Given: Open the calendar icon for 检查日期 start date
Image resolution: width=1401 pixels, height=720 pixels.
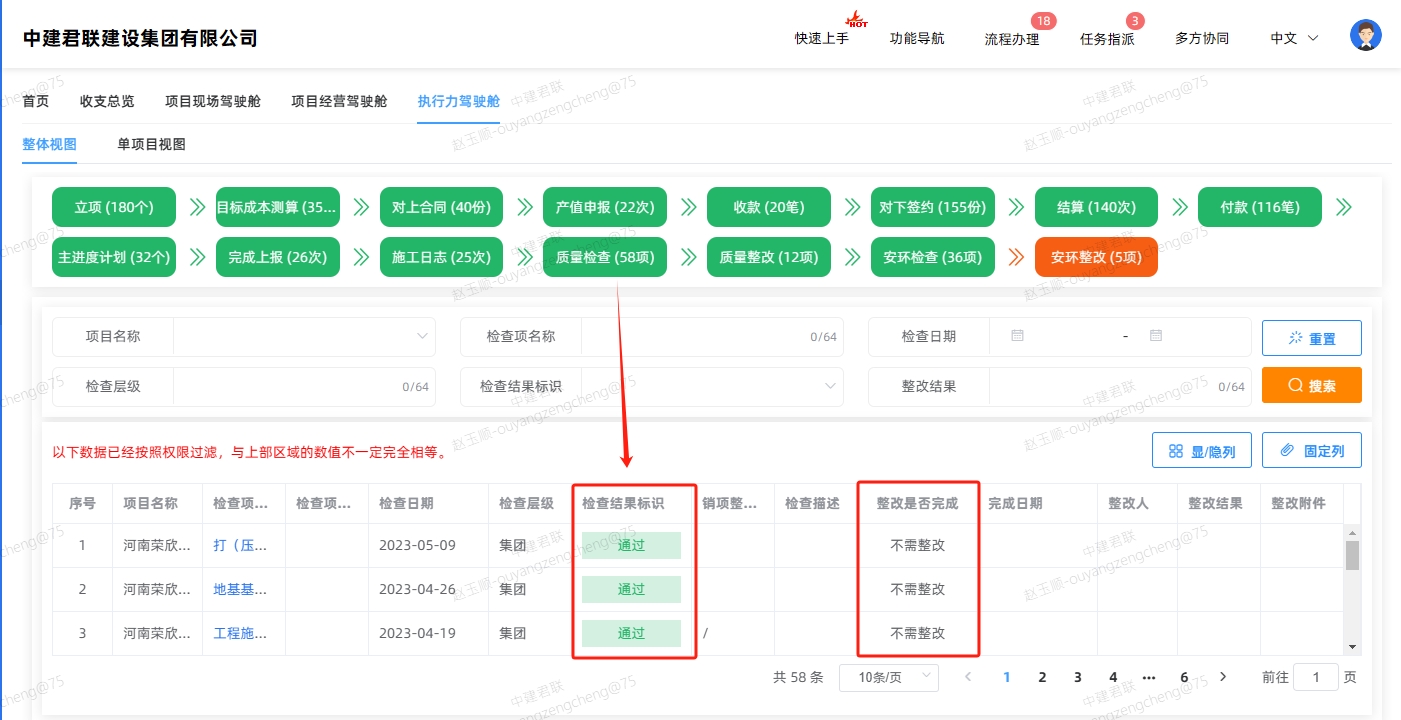Looking at the screenshot, I should (x=1016, y=336).
